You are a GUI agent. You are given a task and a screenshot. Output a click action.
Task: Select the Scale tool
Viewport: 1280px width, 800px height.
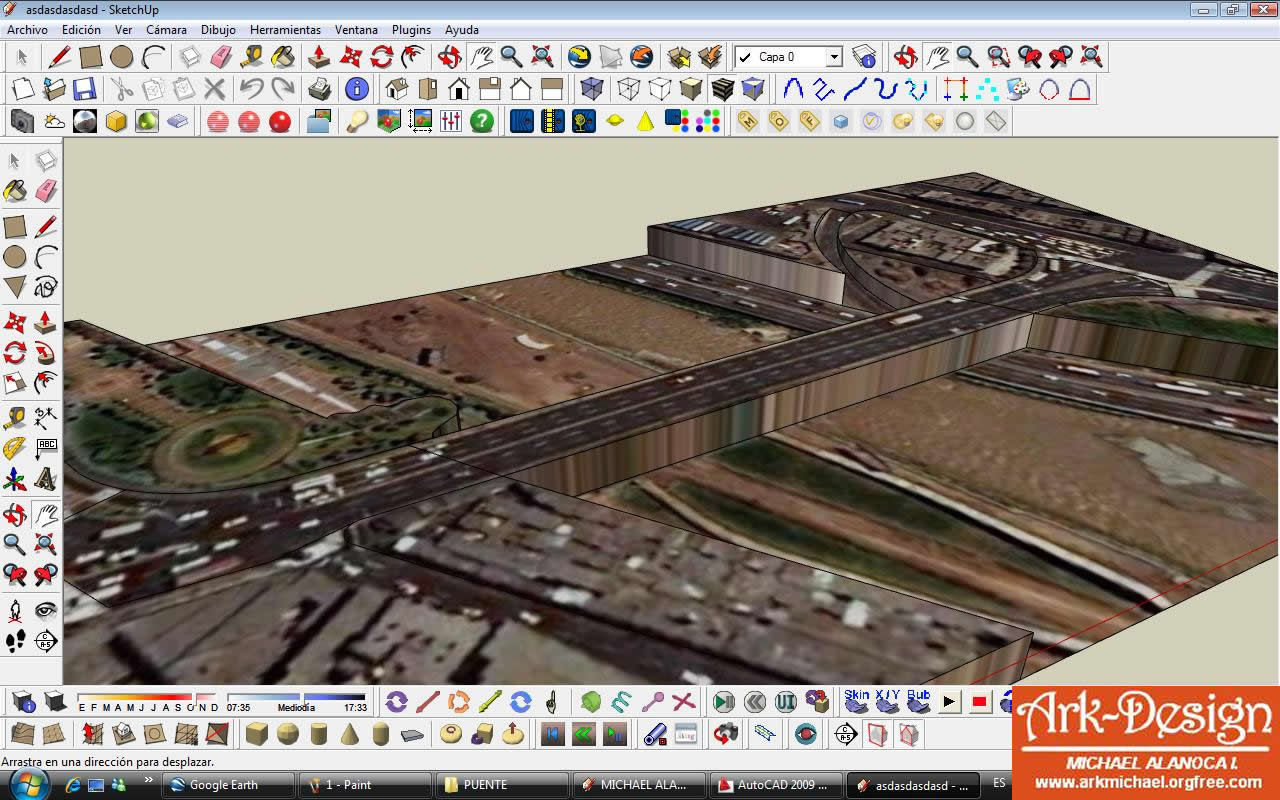click(15, 384)
